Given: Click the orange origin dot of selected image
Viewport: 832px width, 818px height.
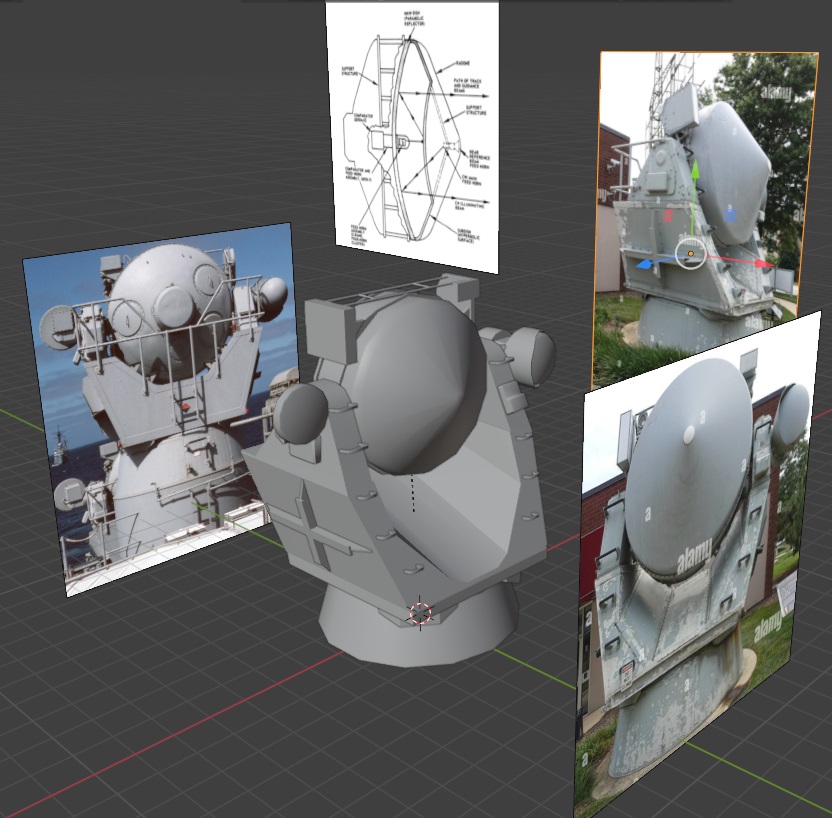Looking at the screenshot, I should (x=691, y=254).
